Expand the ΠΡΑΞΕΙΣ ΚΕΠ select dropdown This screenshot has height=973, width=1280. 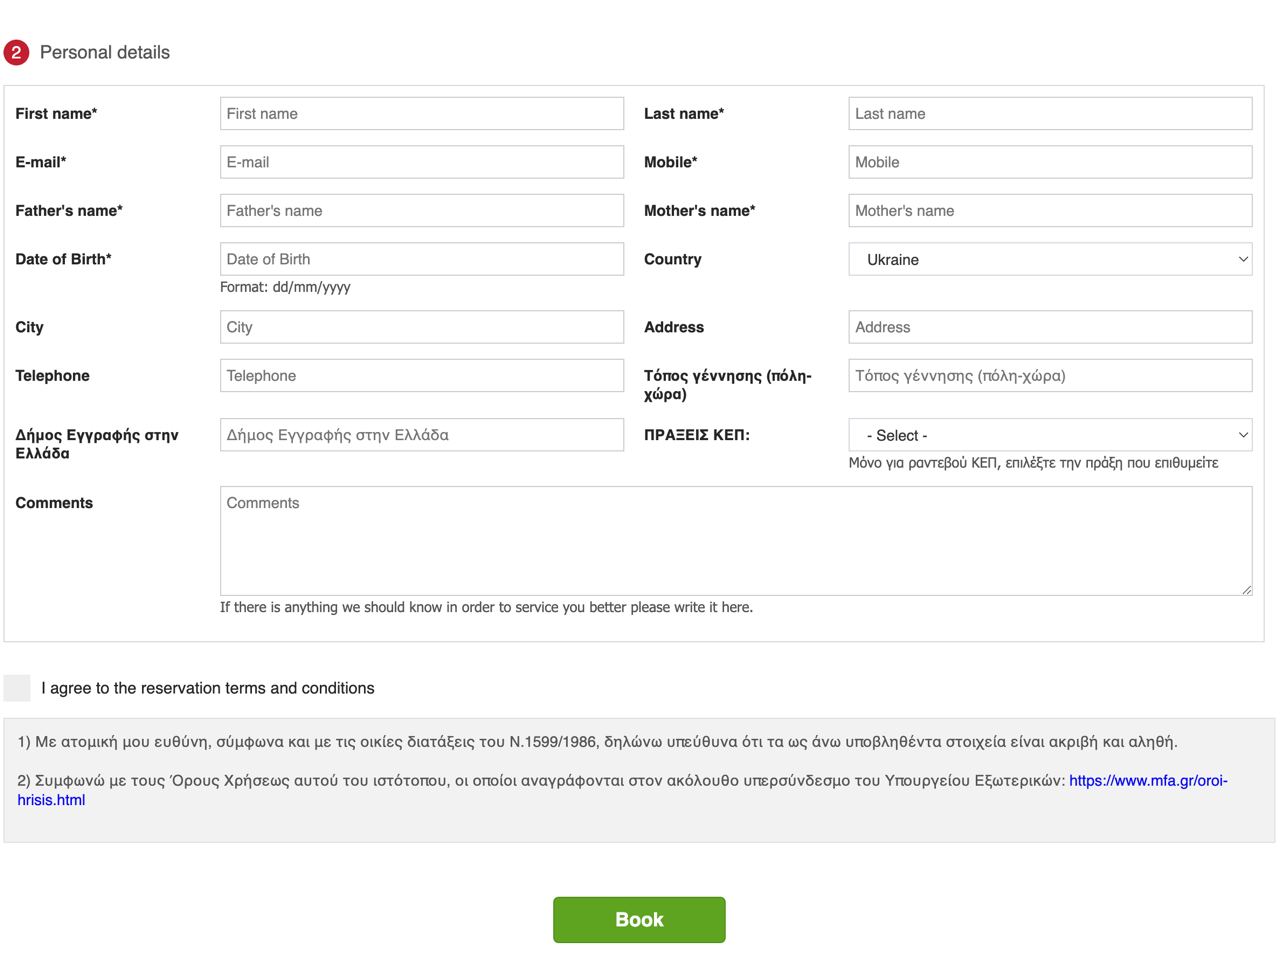pos(1049,436)
